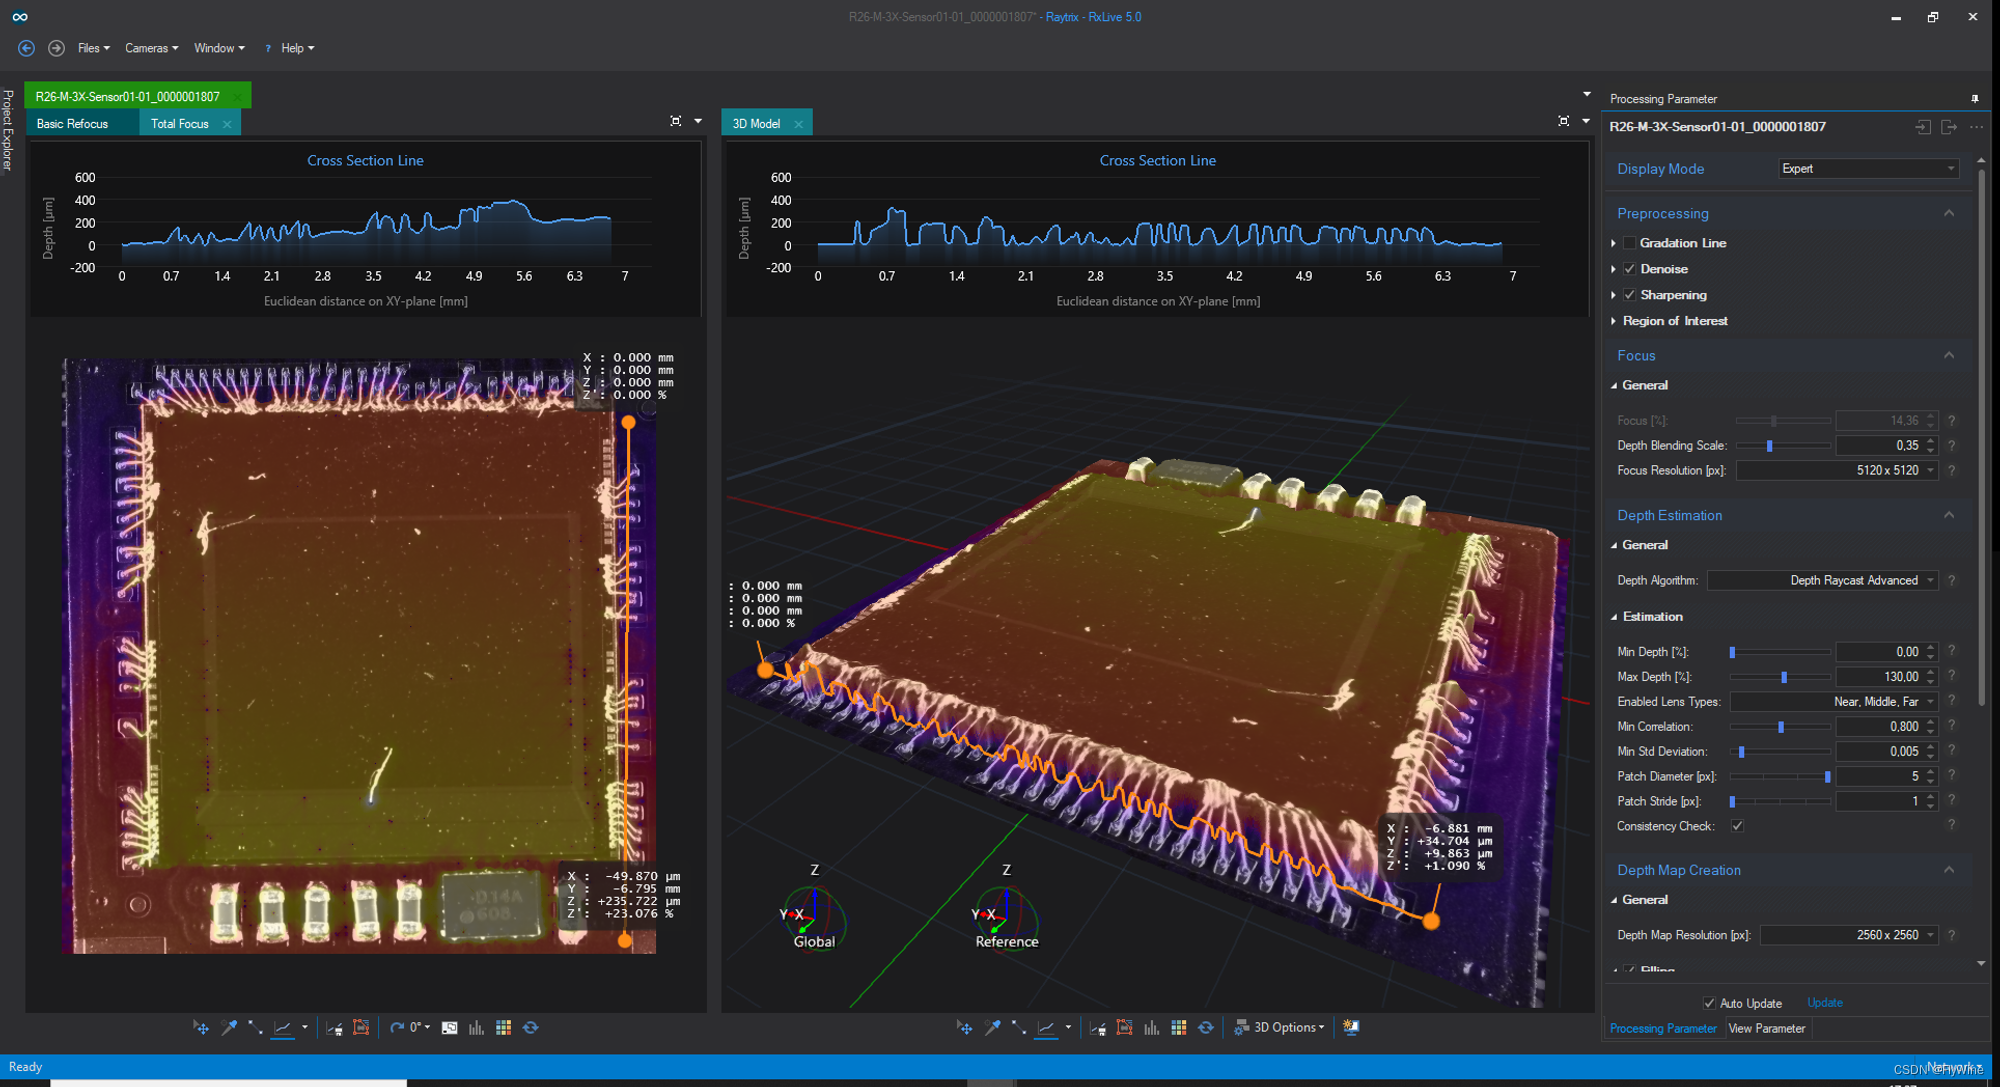2000x1087 pixels.
Task: Open the Cameras menu
Action: coord(151,48)
